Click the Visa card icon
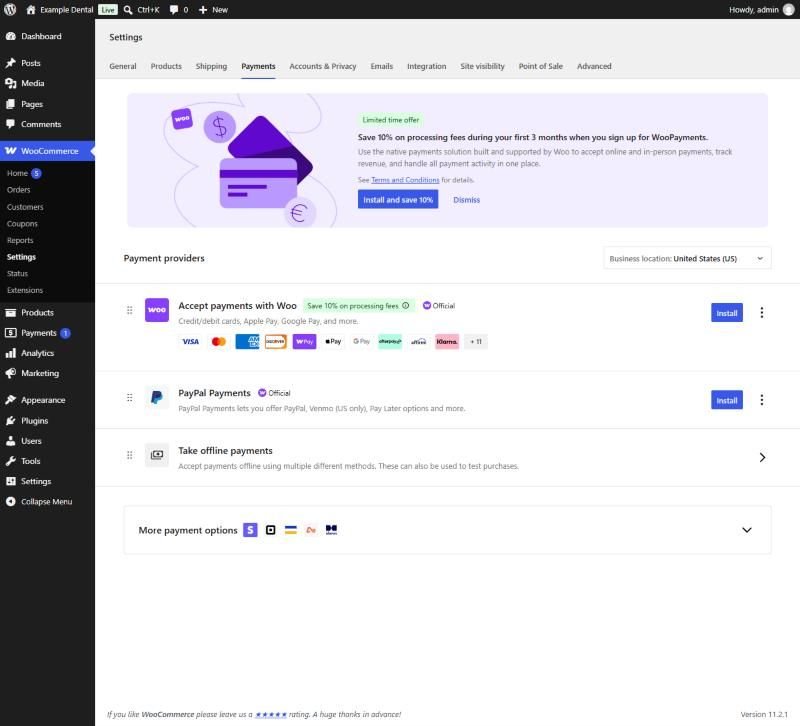 pyautogui.click(x=190, y=341)
